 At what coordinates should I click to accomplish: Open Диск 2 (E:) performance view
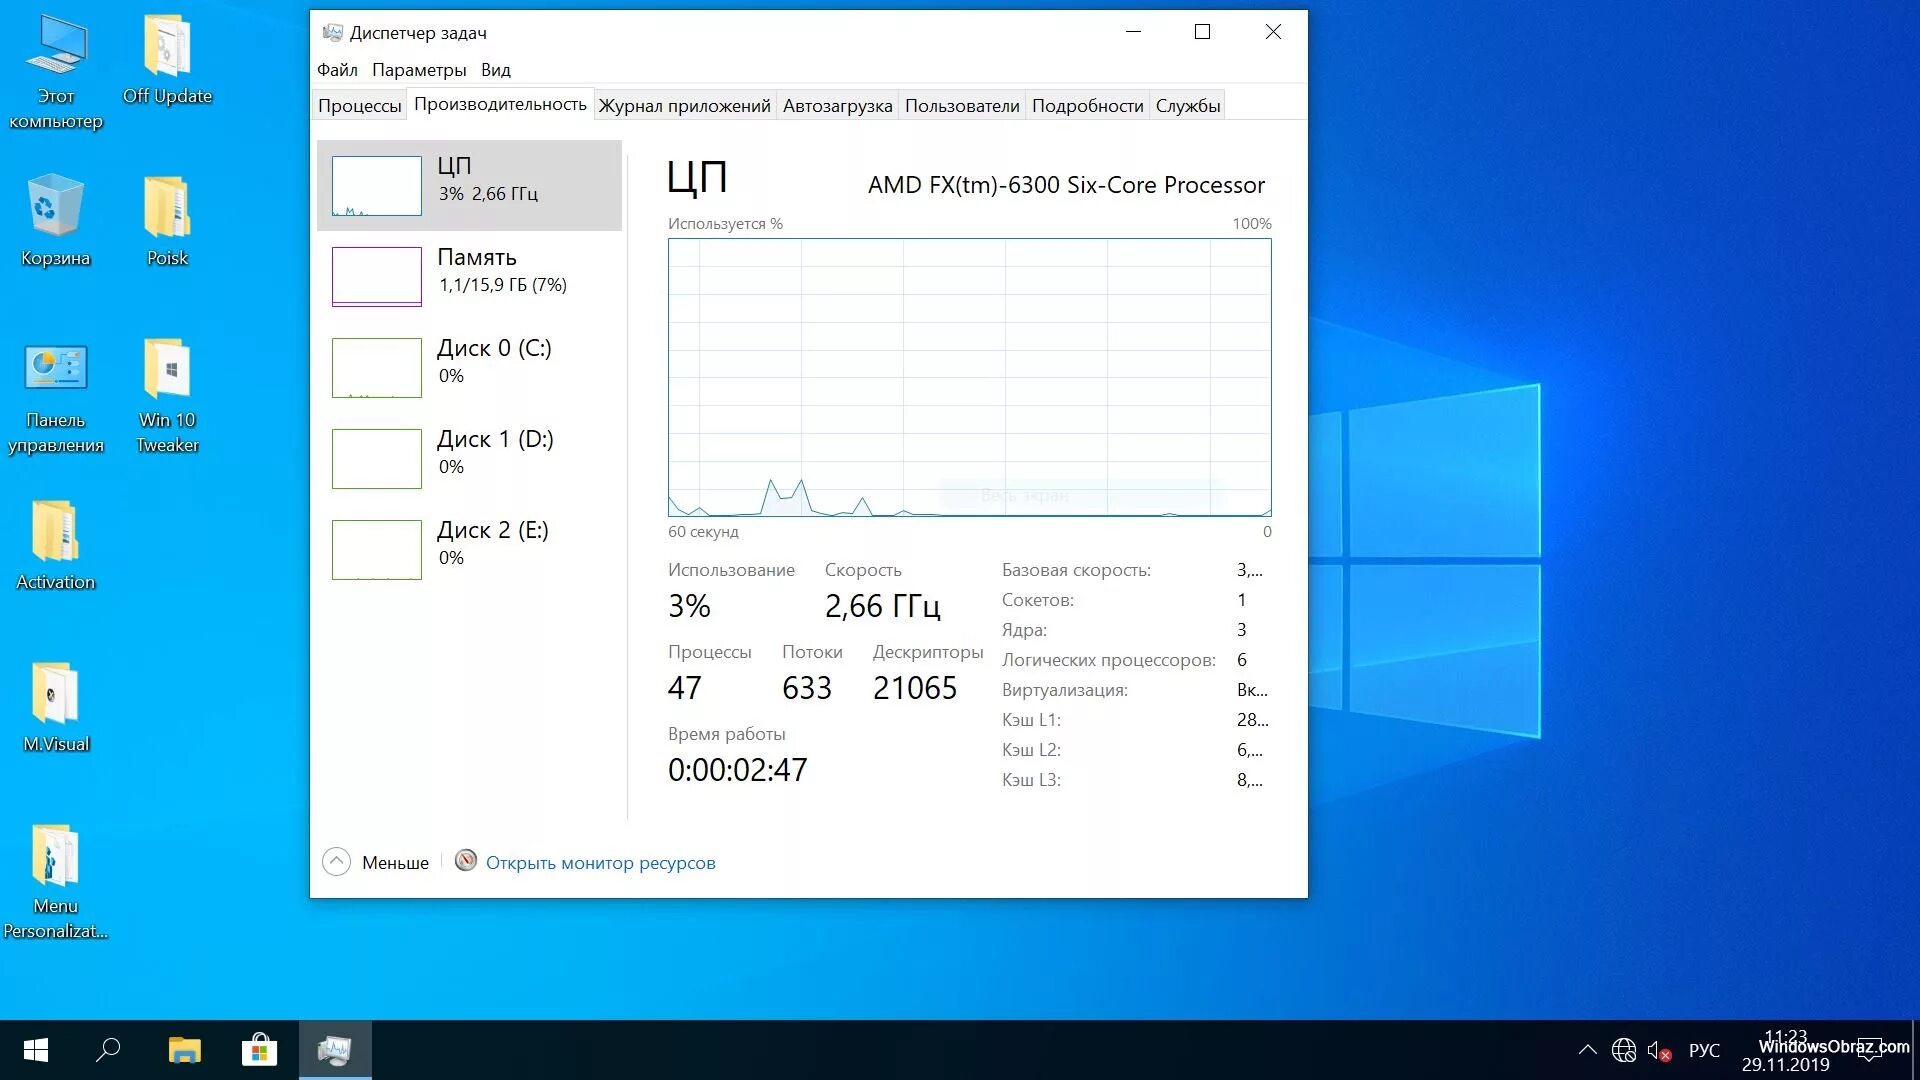[x=376, y=549]
